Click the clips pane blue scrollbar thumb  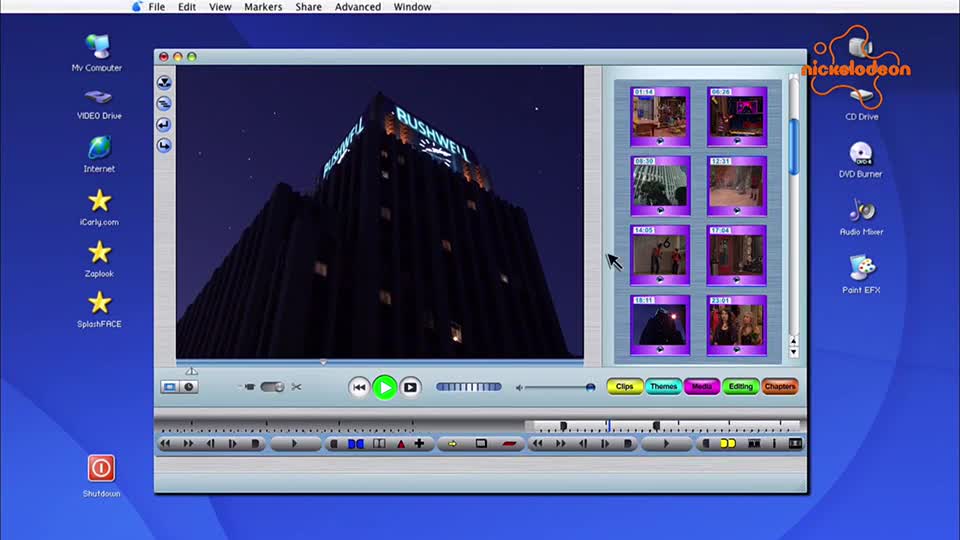click(793, 147)
